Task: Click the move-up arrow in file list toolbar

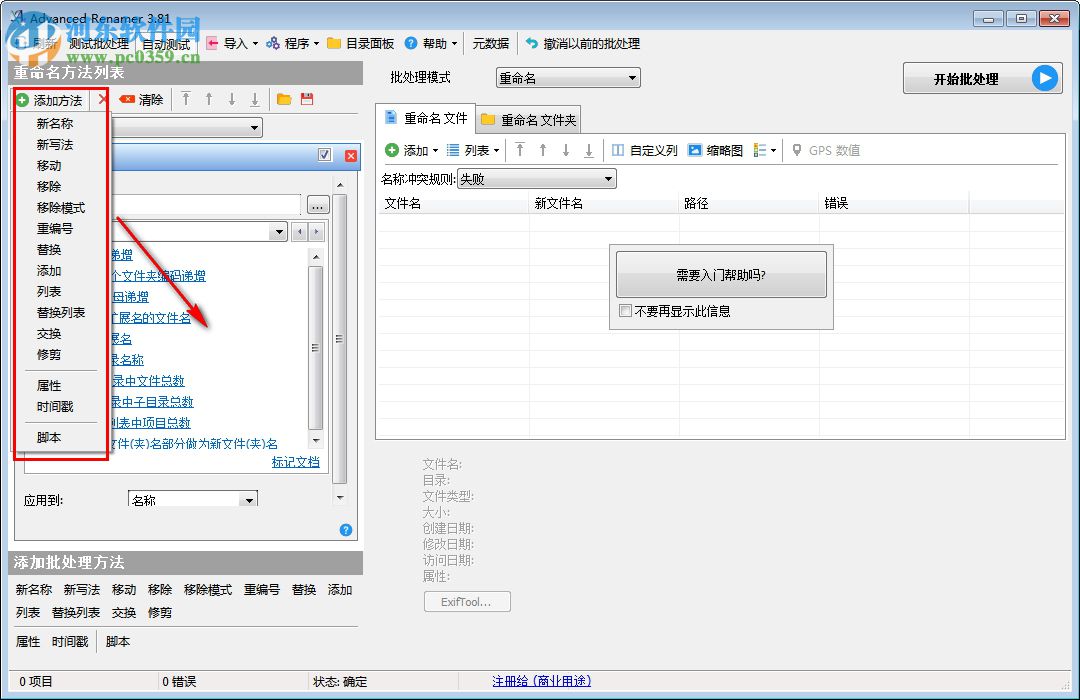Action: [x=543, y=150]
